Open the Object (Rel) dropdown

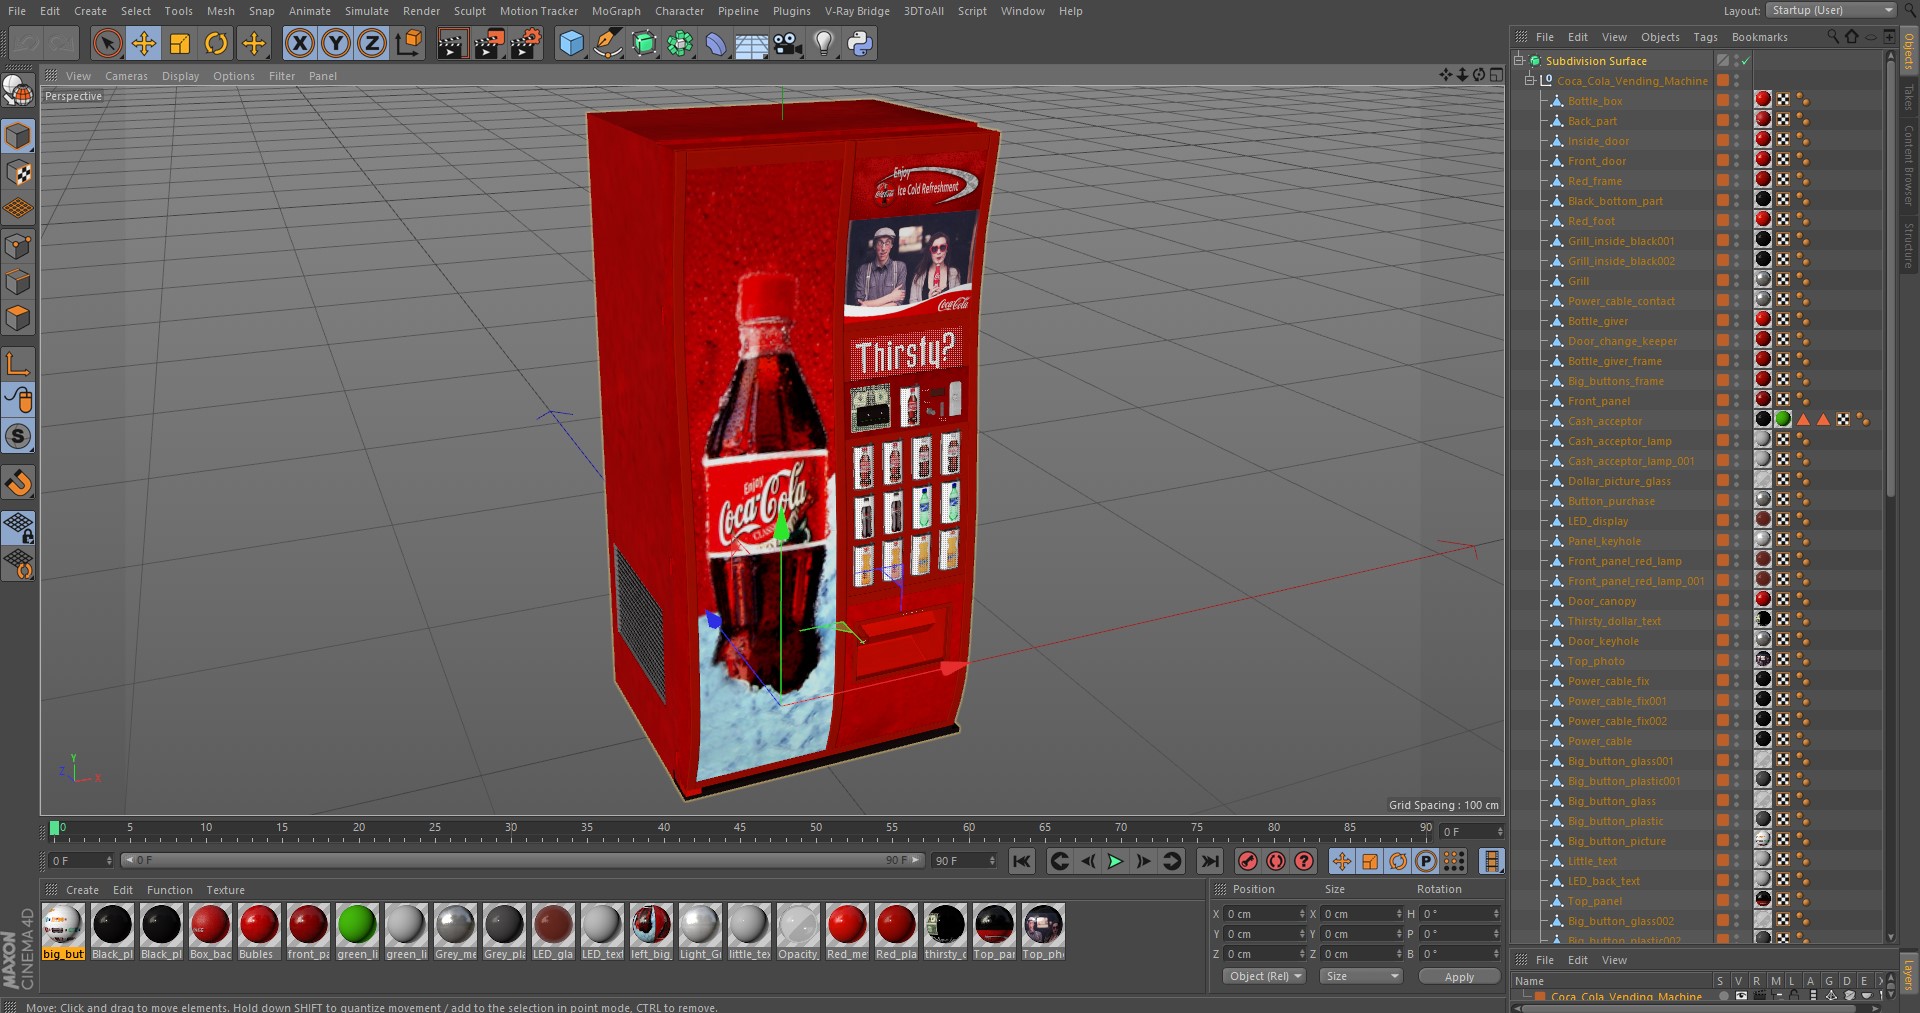pyautogui.click(x=1264, y=976)
